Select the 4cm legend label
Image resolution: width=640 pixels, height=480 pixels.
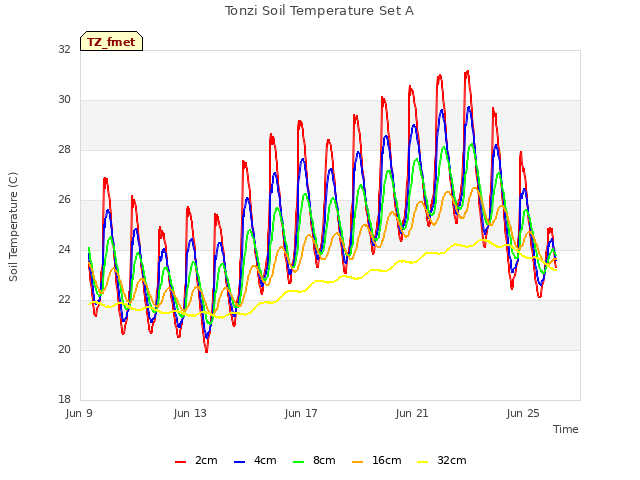[x=265, y=460]
